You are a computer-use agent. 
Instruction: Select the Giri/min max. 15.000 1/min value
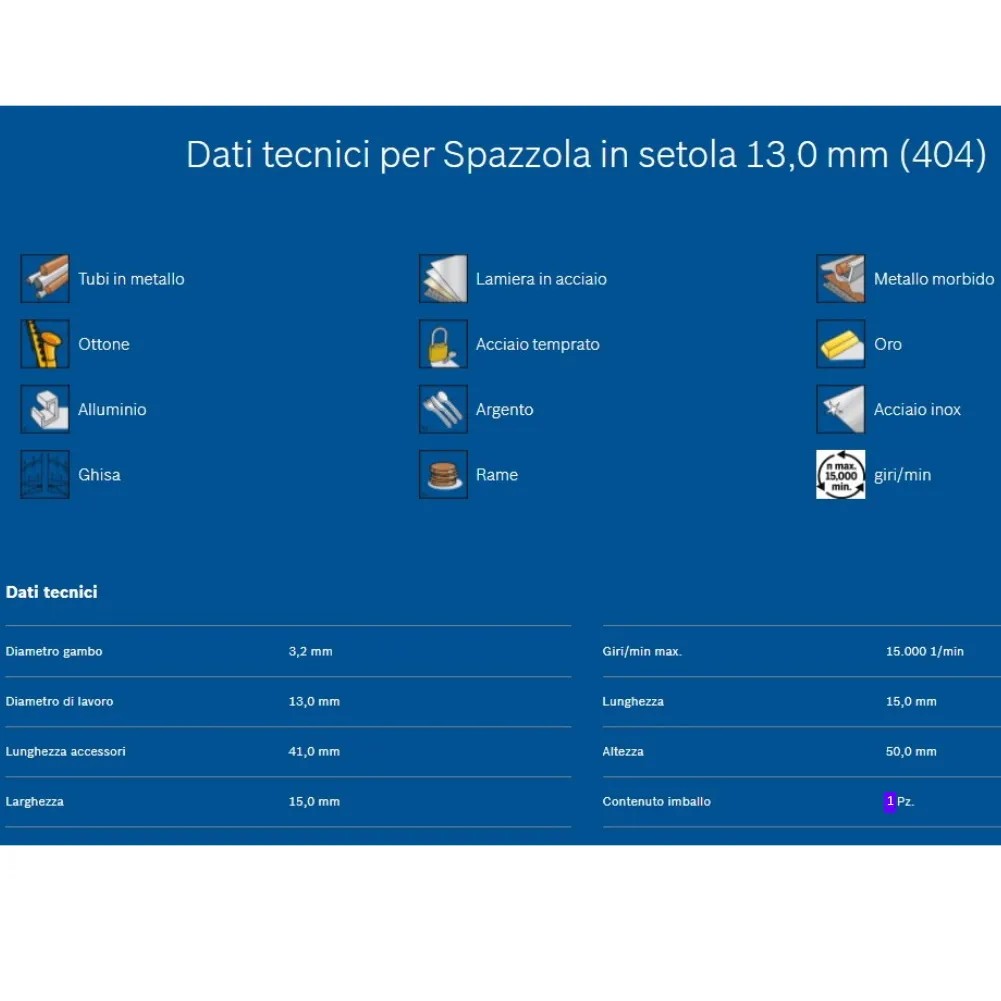point(924,651)
